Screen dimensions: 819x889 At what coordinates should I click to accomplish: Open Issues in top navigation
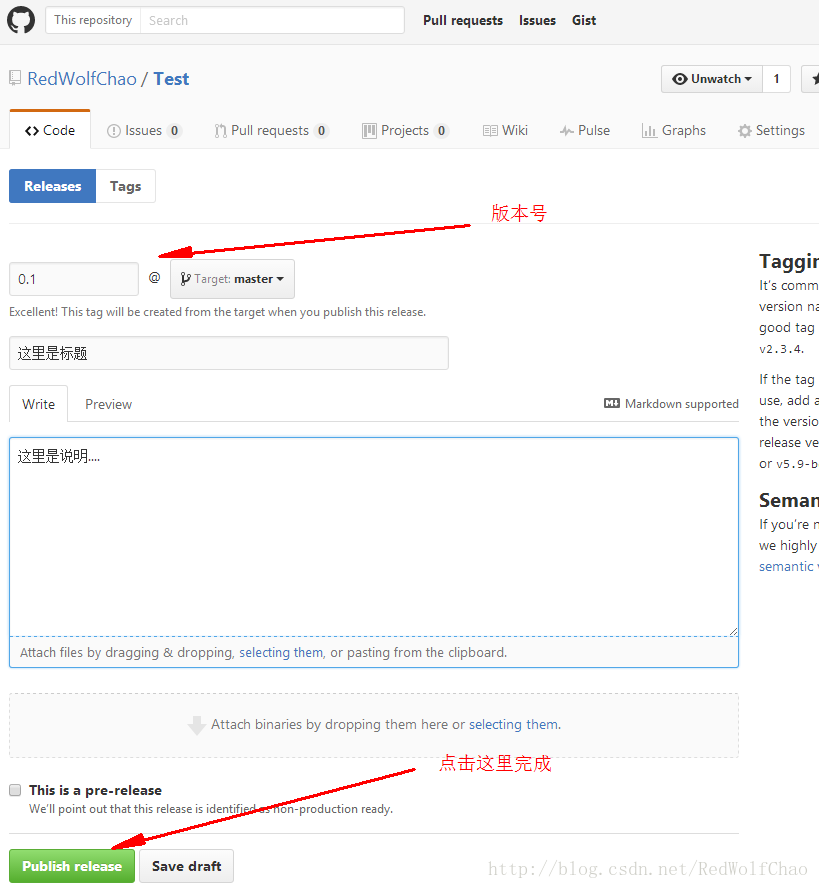click(x=537, y=20)
